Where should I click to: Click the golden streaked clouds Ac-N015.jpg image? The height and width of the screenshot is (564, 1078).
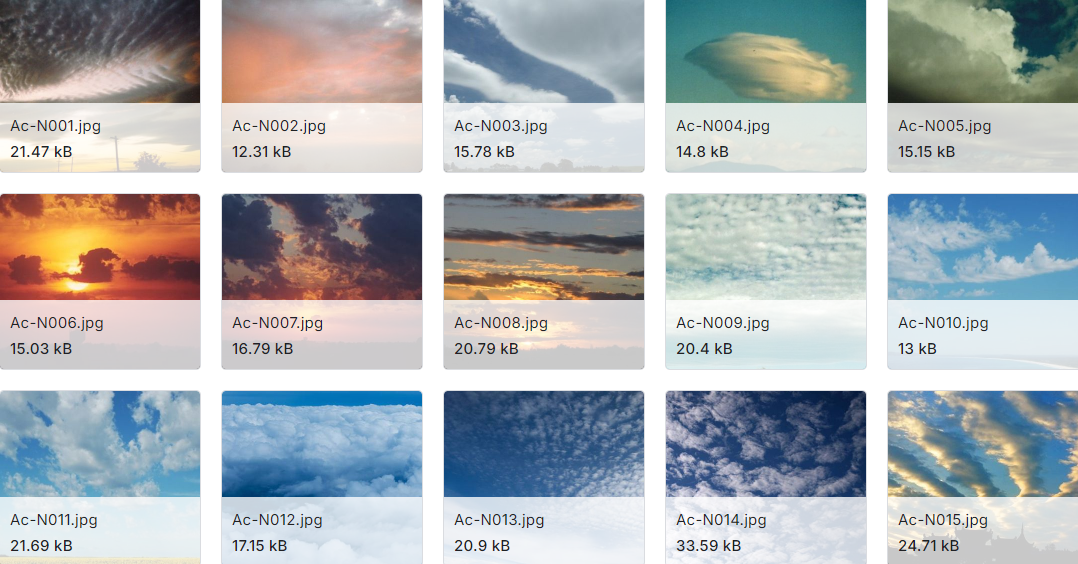point(983,444)
